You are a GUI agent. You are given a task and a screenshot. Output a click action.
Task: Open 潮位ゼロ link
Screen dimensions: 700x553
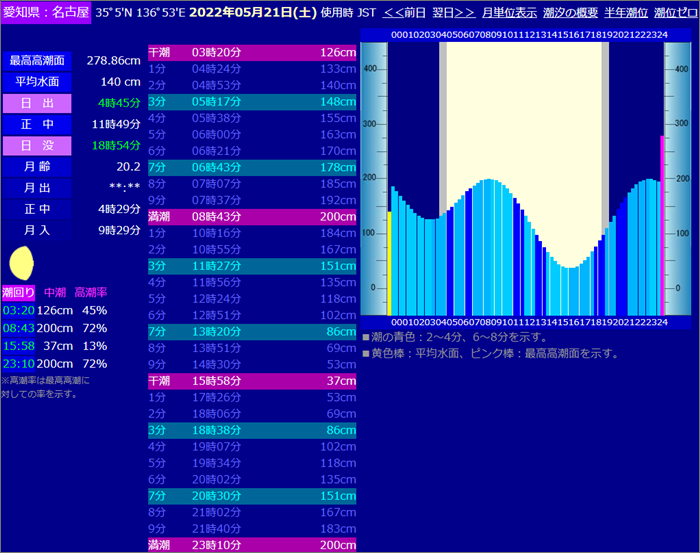675,12
